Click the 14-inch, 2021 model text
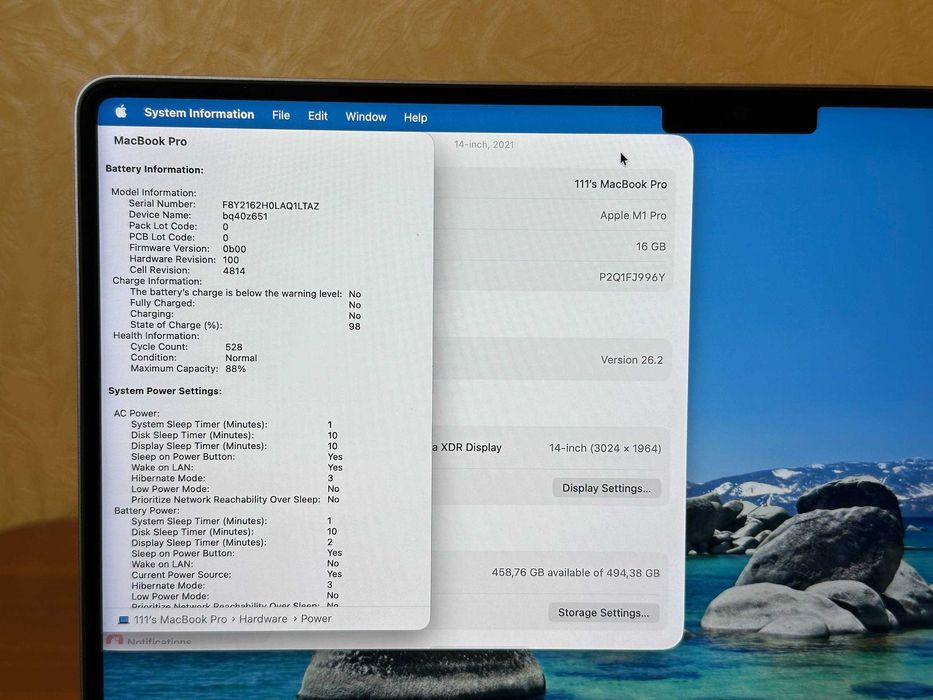 pos(484,145)
